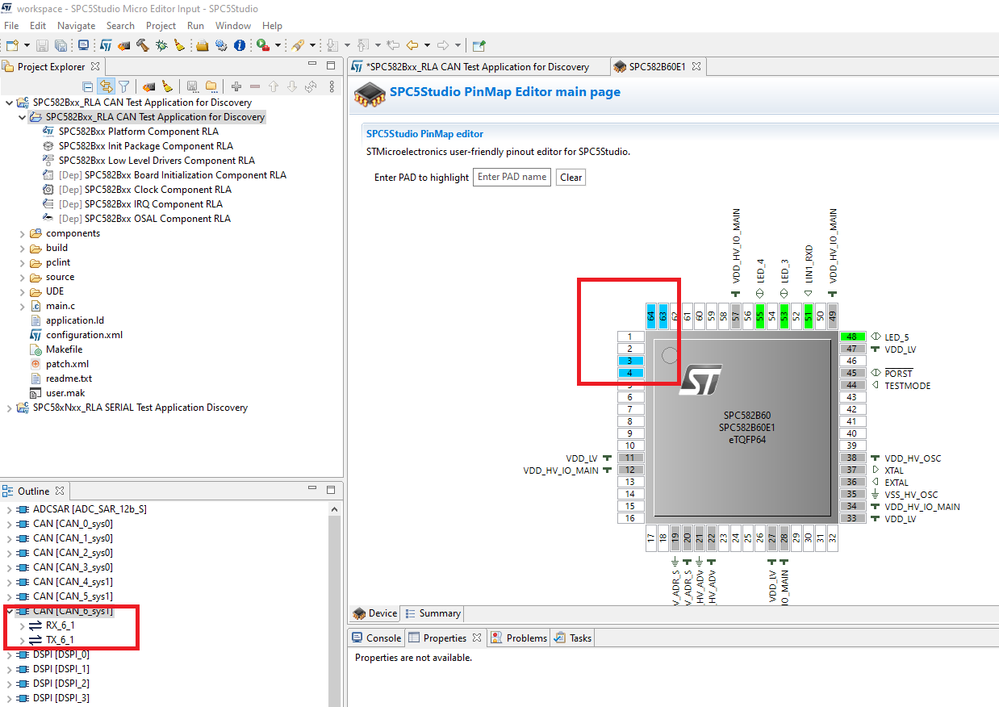Open dropdown next to Run toolbox icon
This screenshot has height=707, width=999.
[278, 45]
